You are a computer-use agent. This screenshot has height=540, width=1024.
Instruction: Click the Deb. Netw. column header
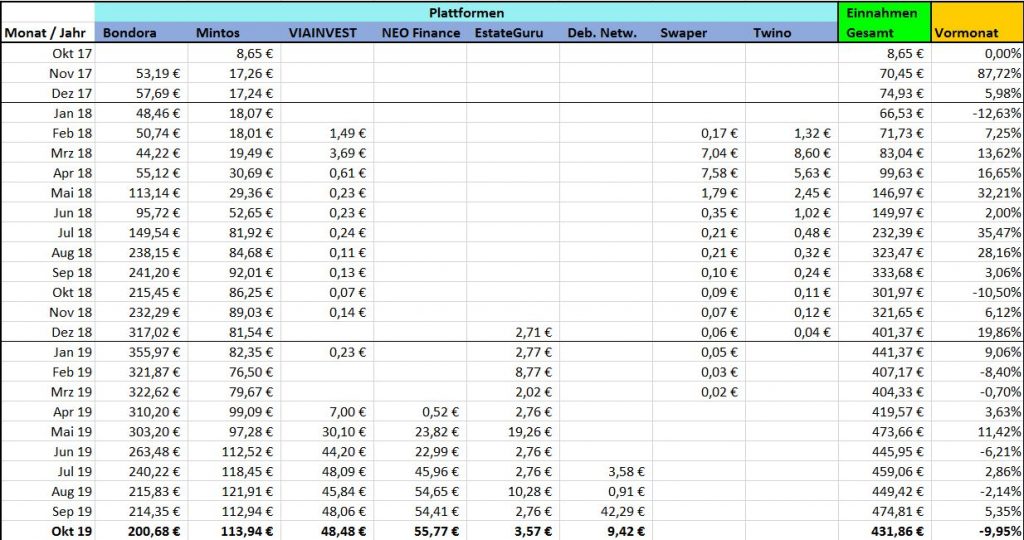point(605,33)
